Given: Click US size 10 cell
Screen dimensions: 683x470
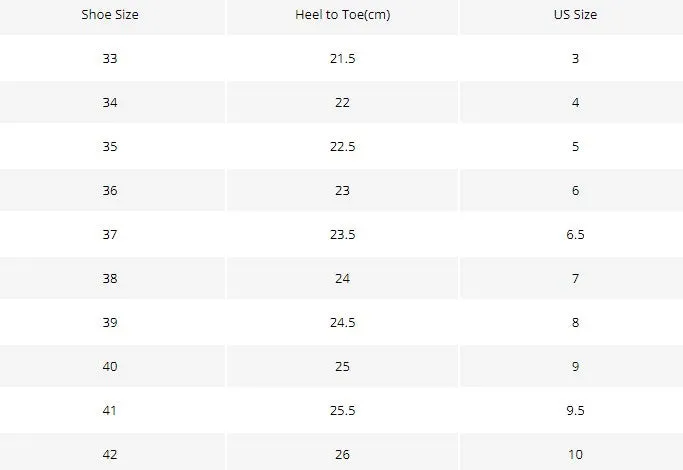Looking at the screenshot, I should (x=575, y=454).
